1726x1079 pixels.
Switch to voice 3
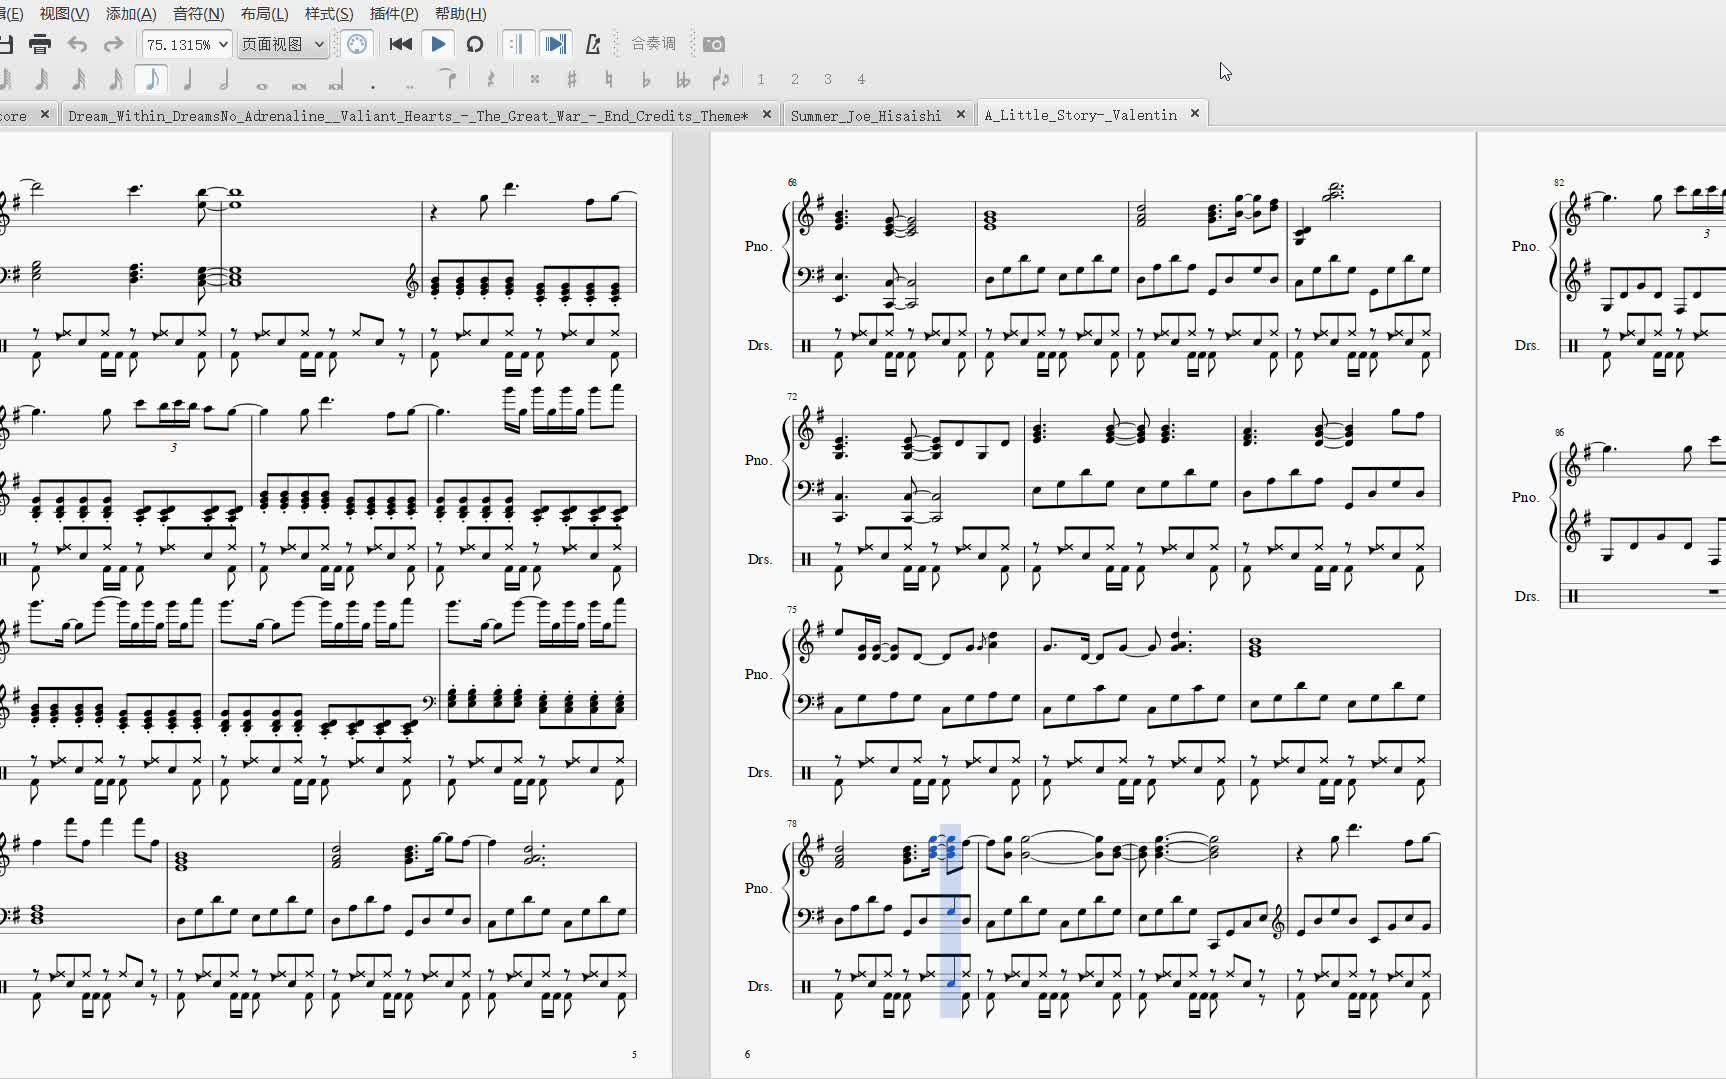coord(828,79)
